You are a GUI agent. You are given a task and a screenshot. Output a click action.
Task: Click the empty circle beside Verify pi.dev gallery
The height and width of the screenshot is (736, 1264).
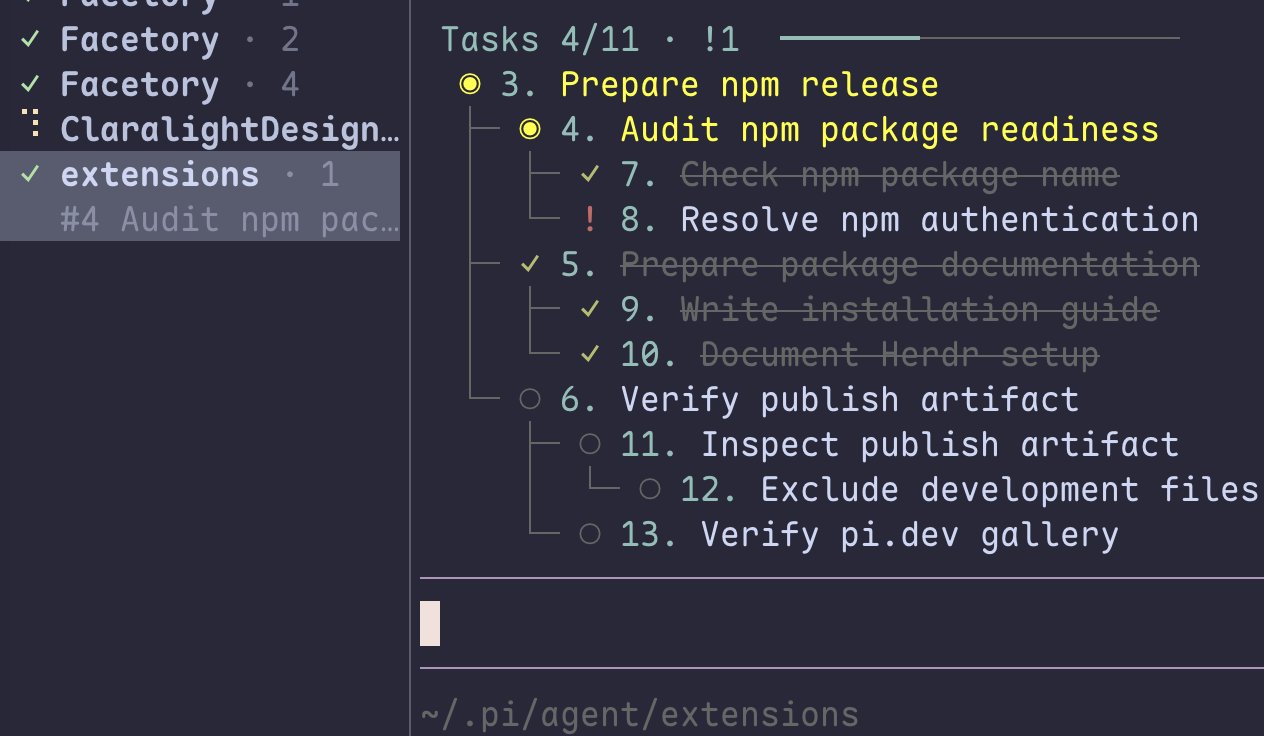click(x=590, y=534)
